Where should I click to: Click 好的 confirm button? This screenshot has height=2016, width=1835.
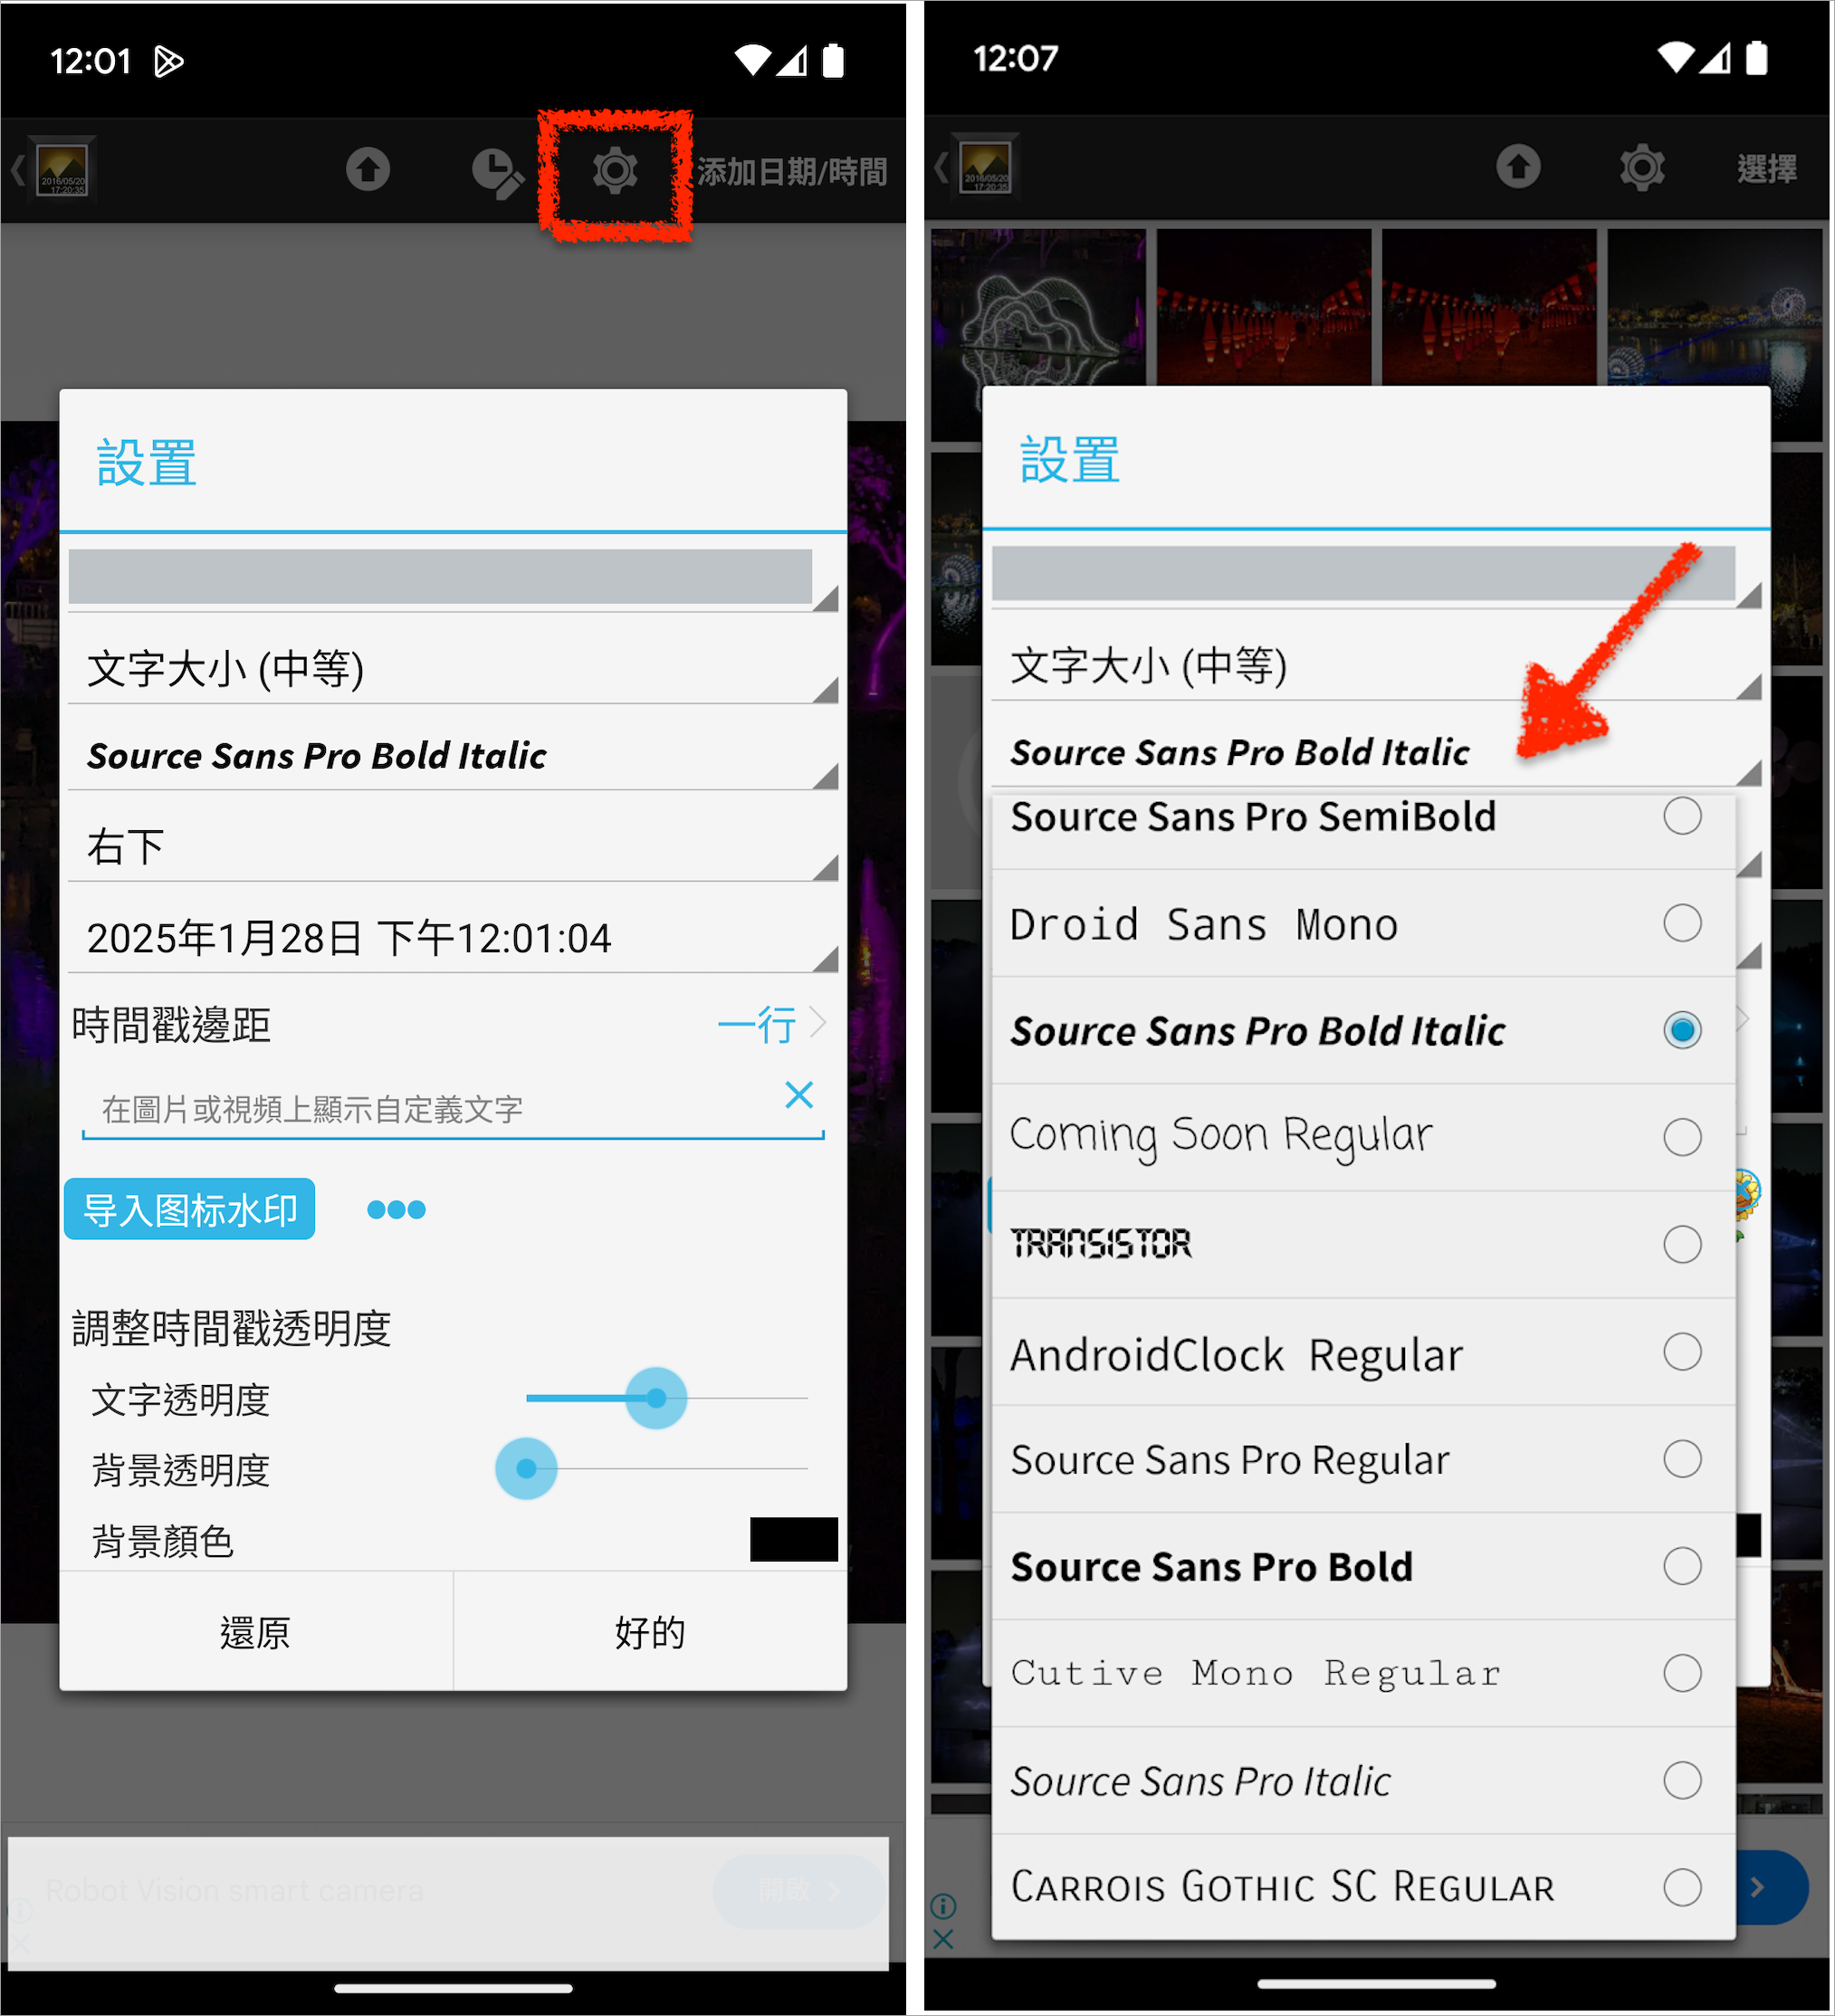pos(632,1631)
